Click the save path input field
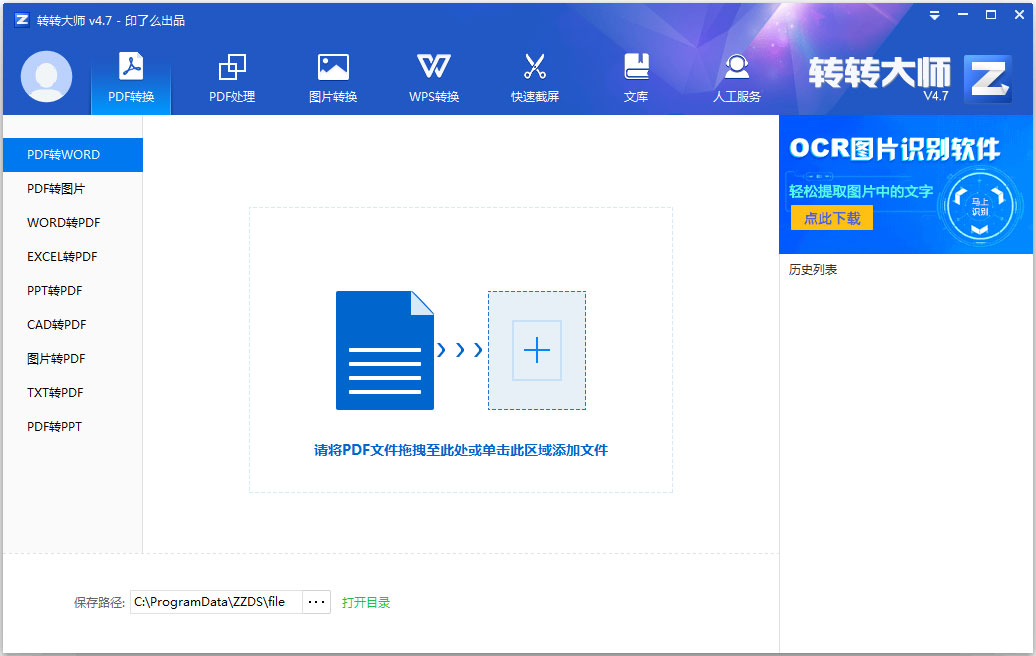The height and width of the screenshot is (656, 1036). pyautogui.click(x=216, y=602)
